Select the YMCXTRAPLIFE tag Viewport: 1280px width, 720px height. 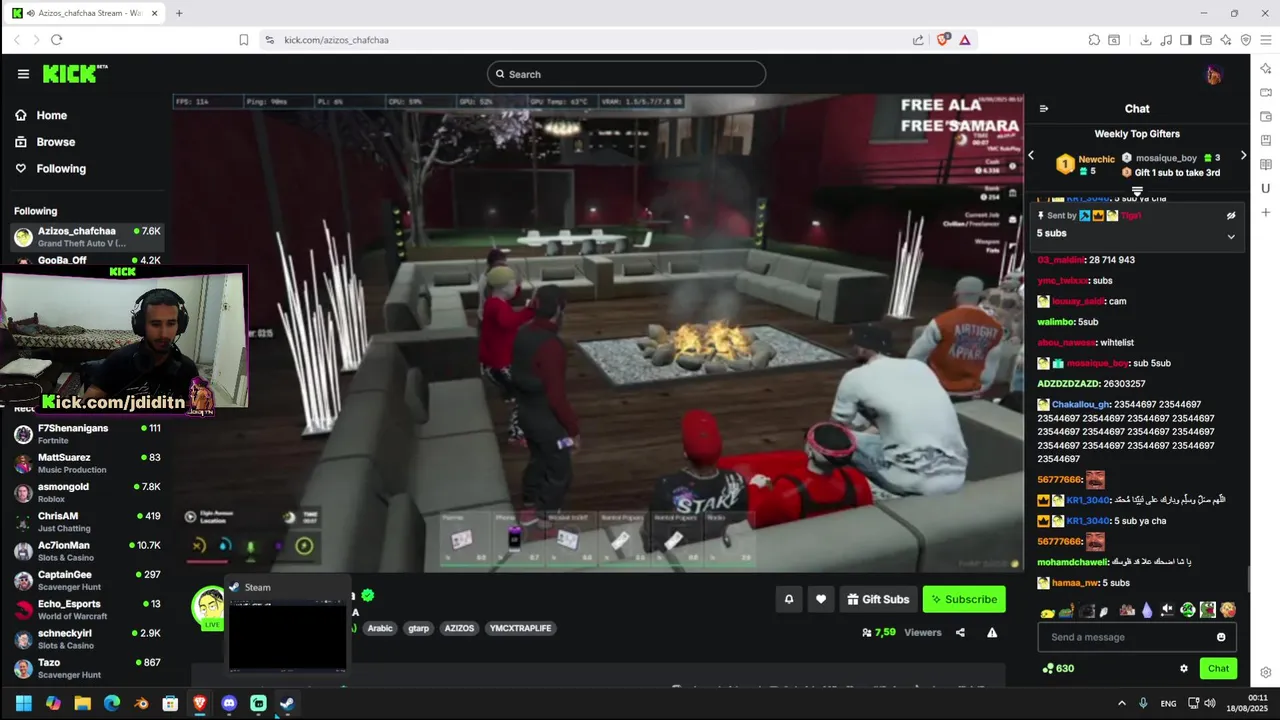click(520, 628)
